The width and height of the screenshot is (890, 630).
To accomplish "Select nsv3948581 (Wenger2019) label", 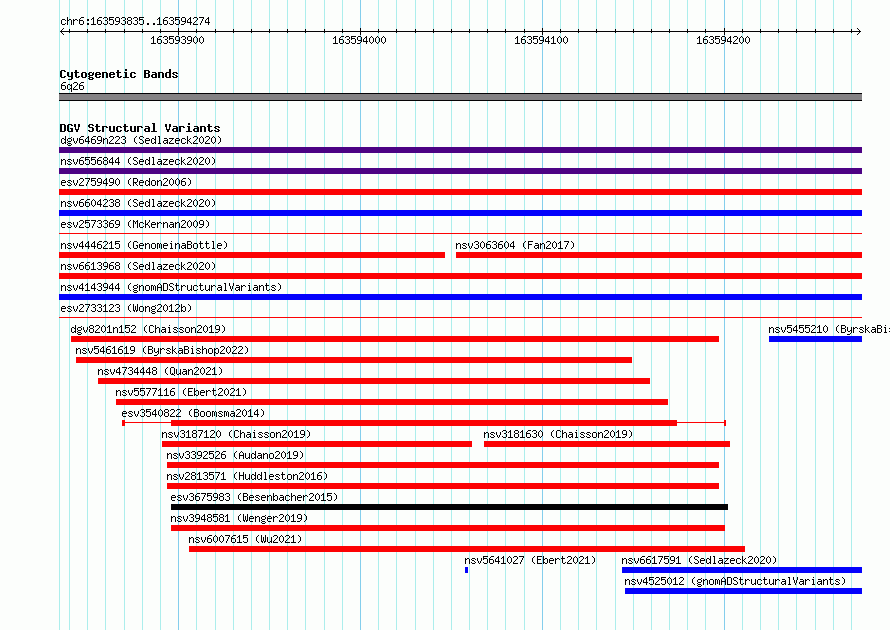I will coord(239,518).
